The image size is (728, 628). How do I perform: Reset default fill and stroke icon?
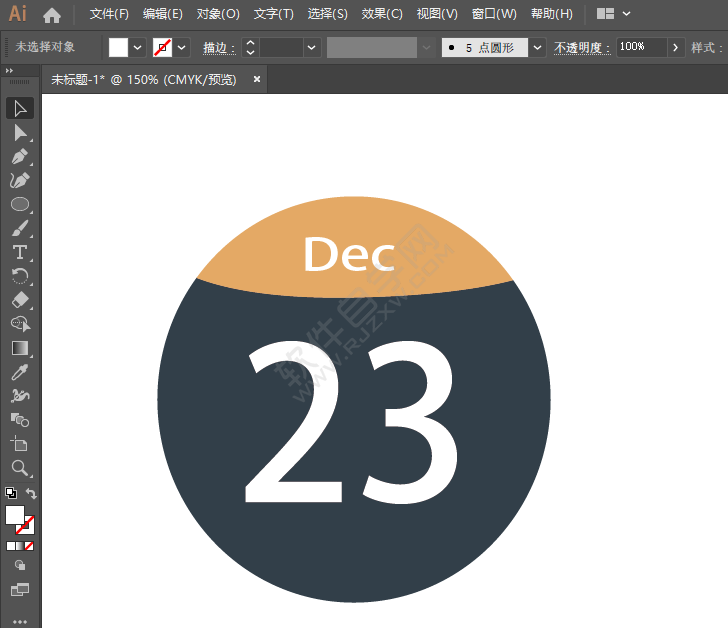pos(11,493)
